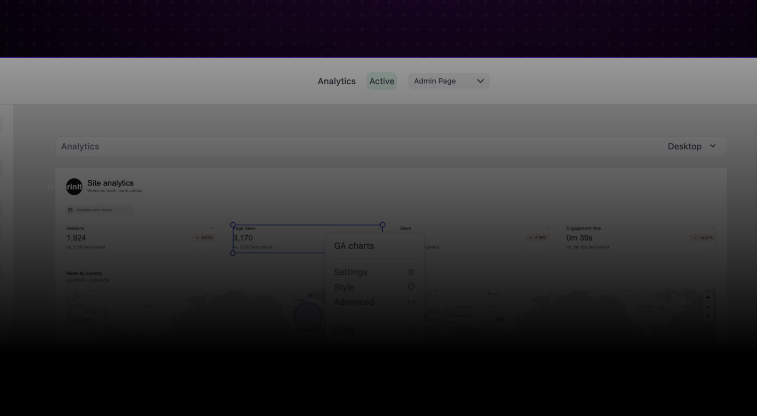Select Style in GA charts menu
The height and width of the screenshot is (416, 757).
coord(344,287)
